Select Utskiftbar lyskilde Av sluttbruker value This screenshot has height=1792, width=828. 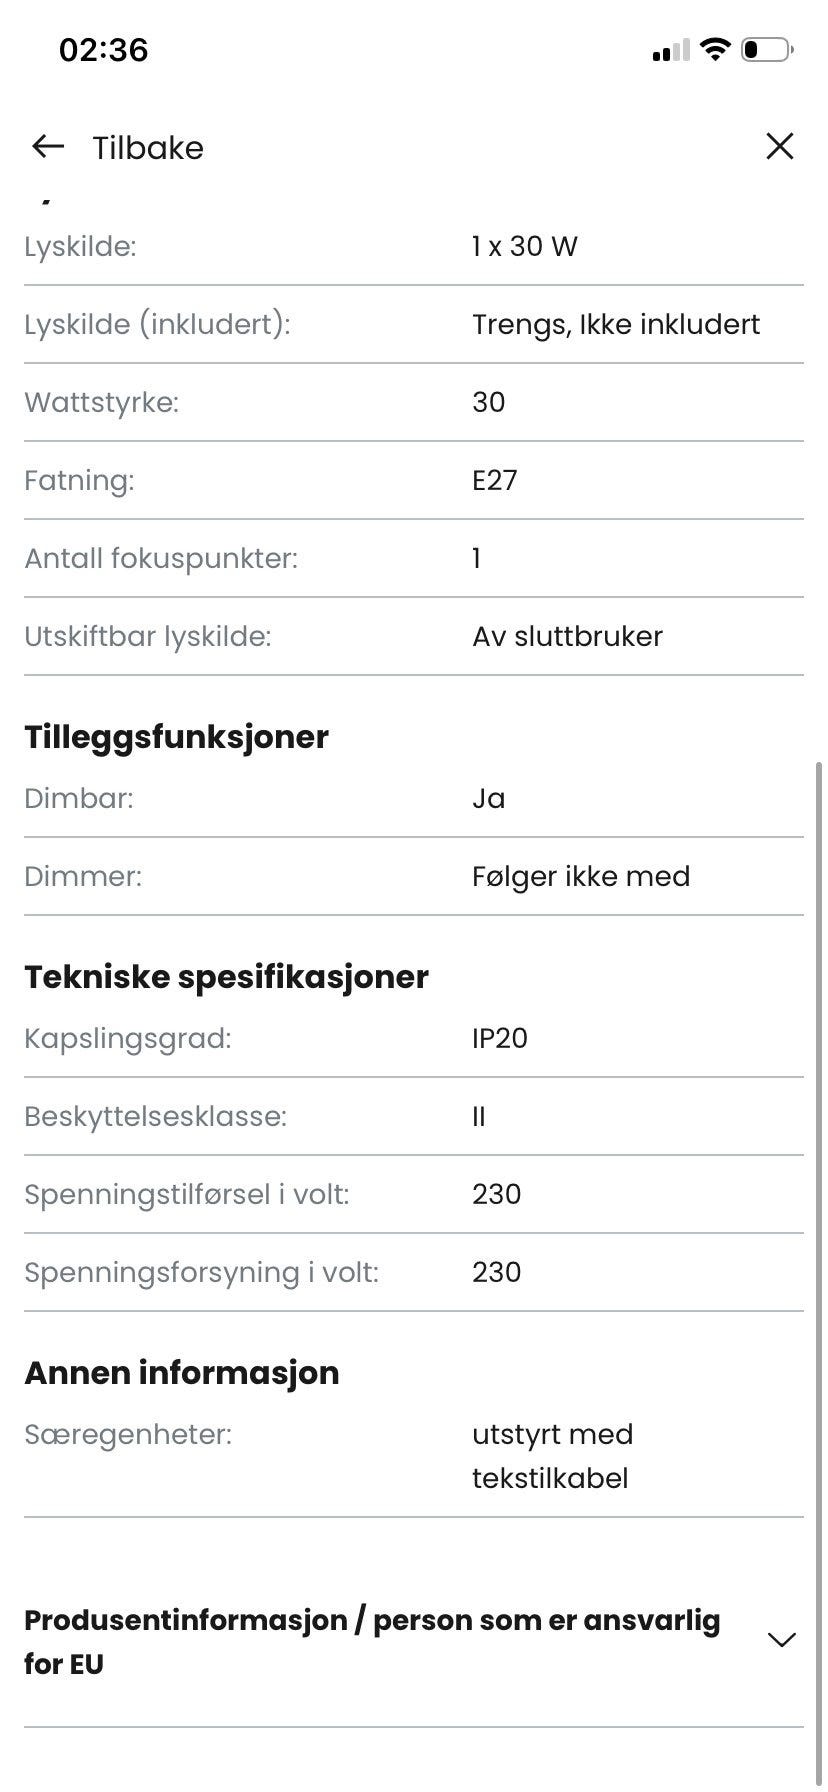click(x=567, y=636)
